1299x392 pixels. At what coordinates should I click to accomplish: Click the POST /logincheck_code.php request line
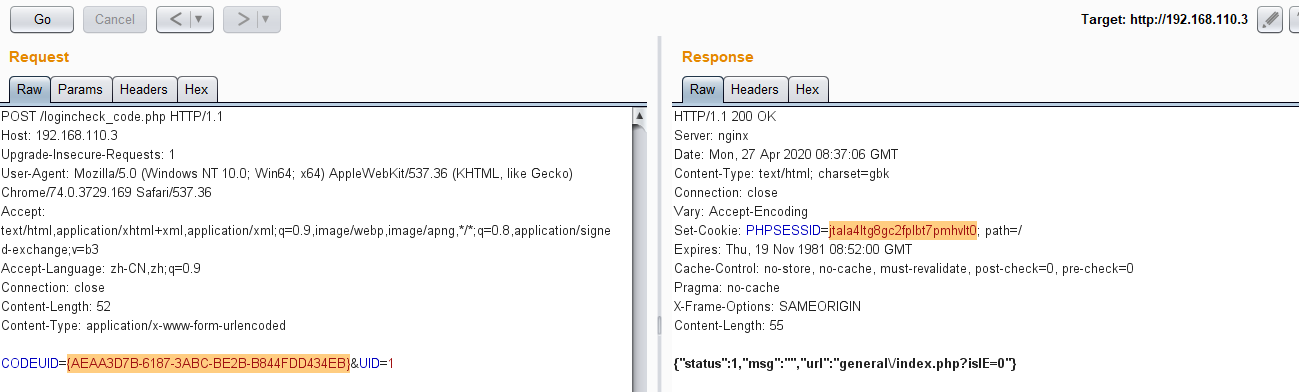112,117
